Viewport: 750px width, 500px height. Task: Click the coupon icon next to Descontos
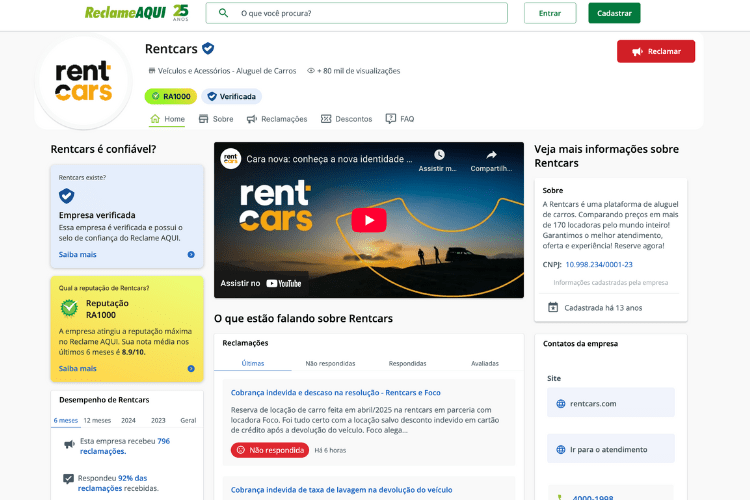(326, 119)
